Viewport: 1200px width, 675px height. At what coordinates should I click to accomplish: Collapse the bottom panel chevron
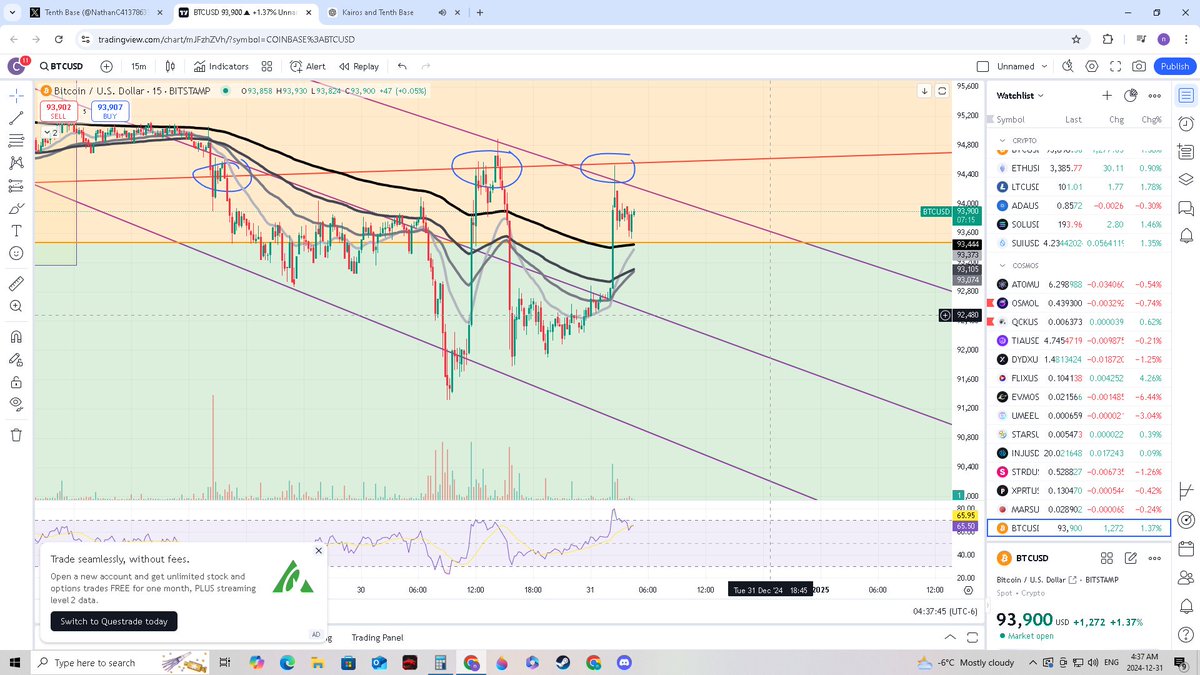point(950,638)
